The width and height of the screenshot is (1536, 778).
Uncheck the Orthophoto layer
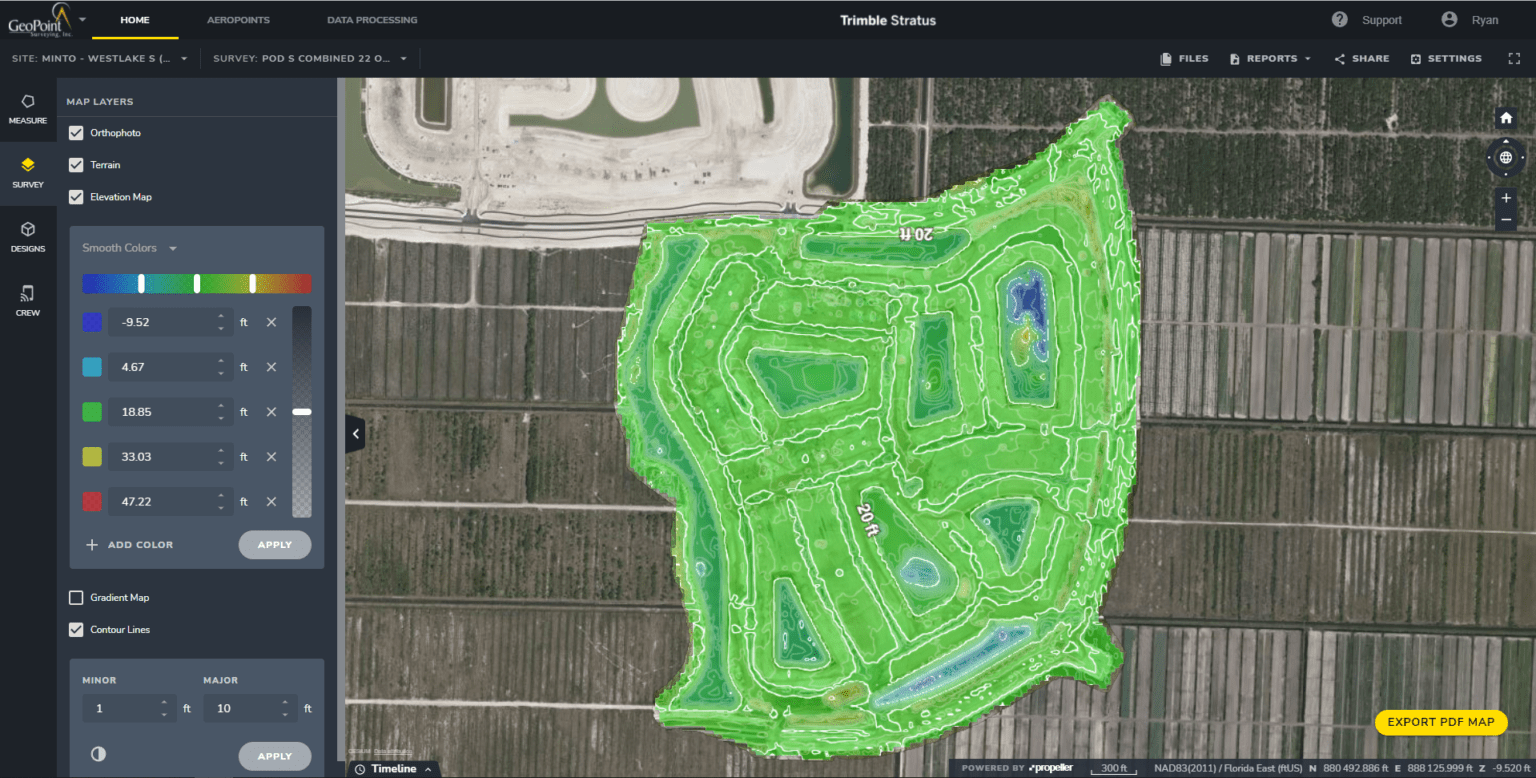pyautogui.click(x=76, y=133)
